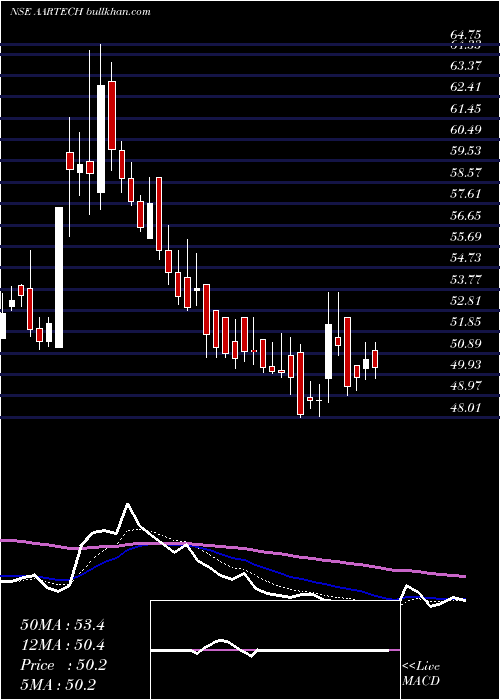Click the <<Live MACD label

[421, 674]
